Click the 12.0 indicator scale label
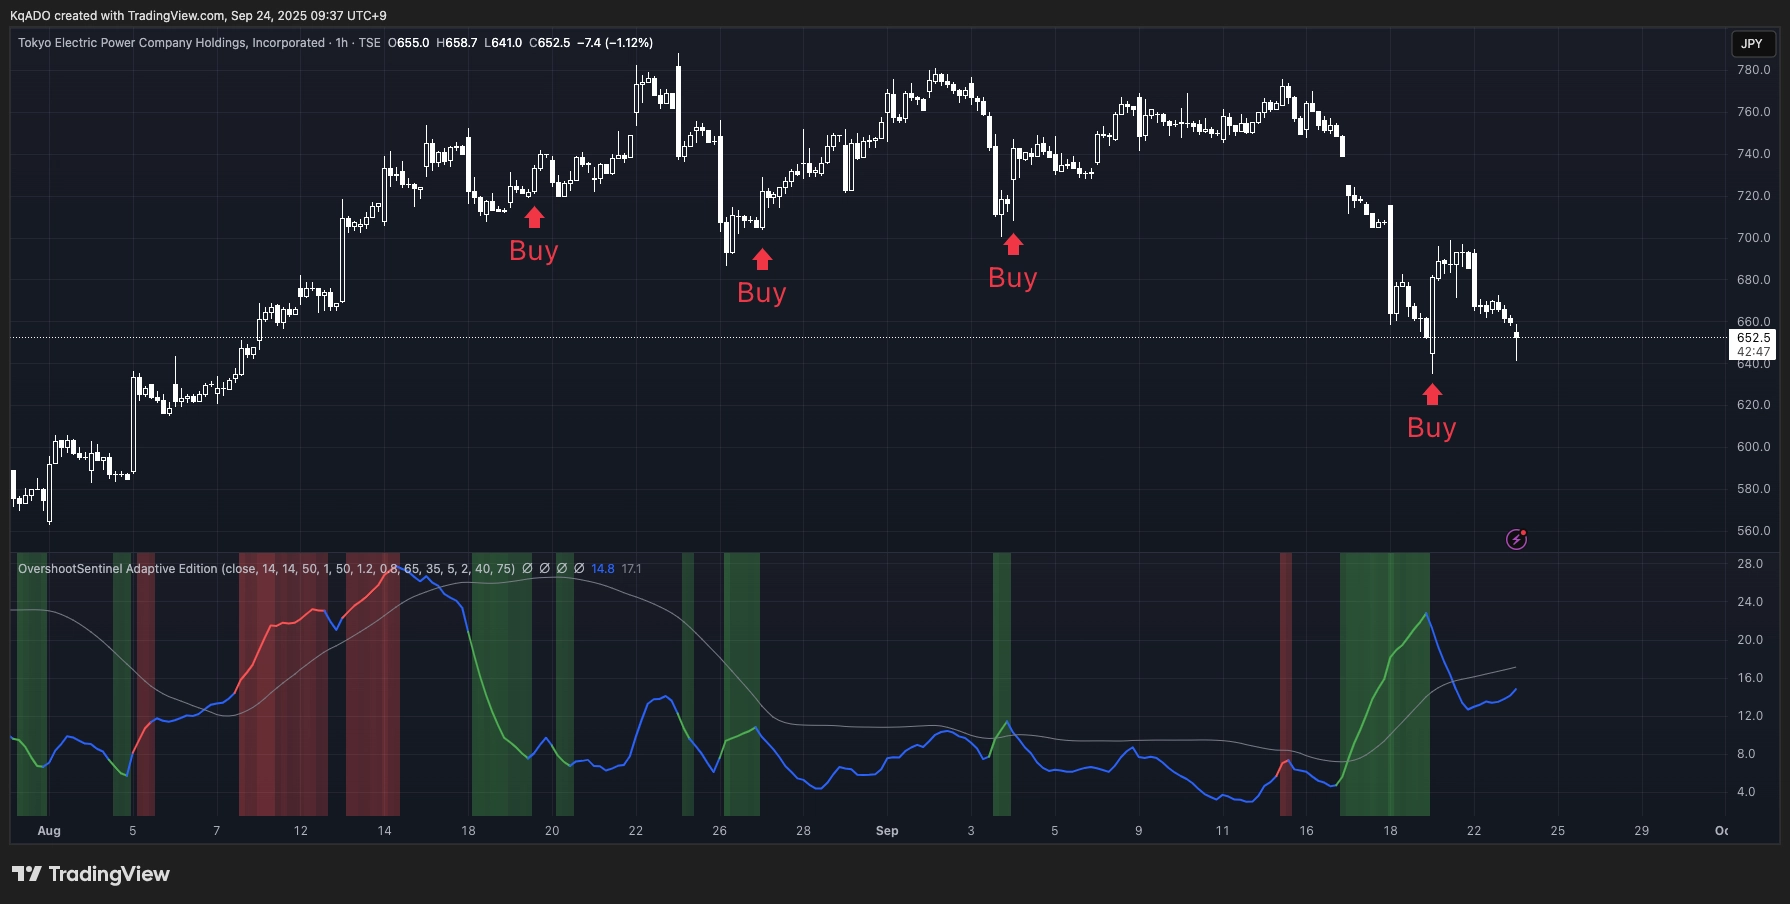Screen dimensions: 1790x904 (1750, 716)
